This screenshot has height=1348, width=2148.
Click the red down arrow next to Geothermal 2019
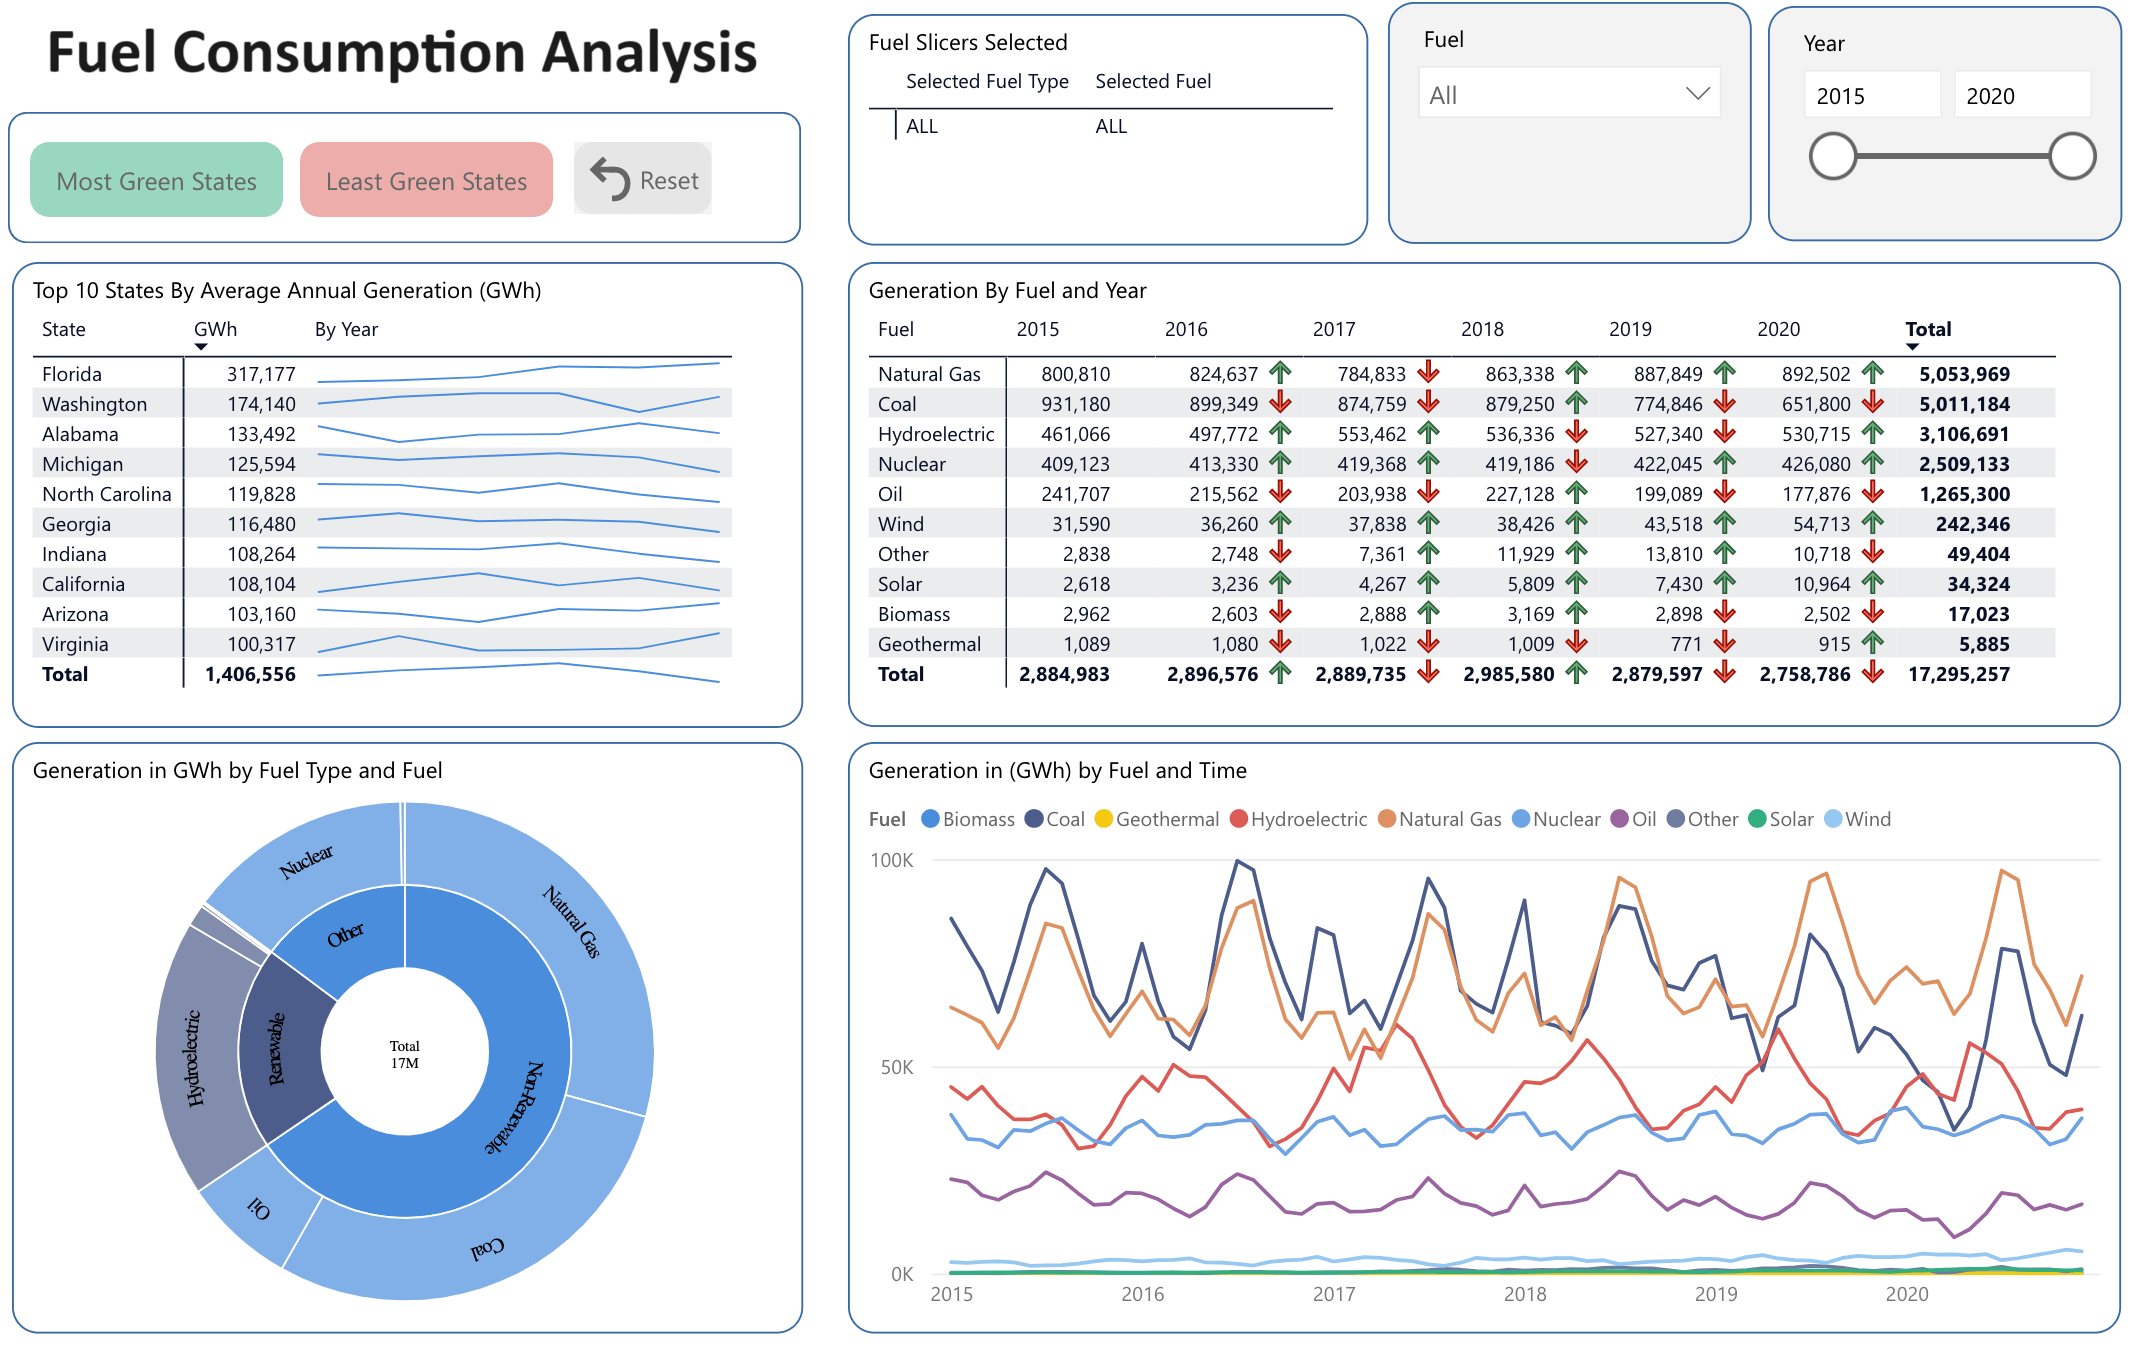click(1723, 643)
